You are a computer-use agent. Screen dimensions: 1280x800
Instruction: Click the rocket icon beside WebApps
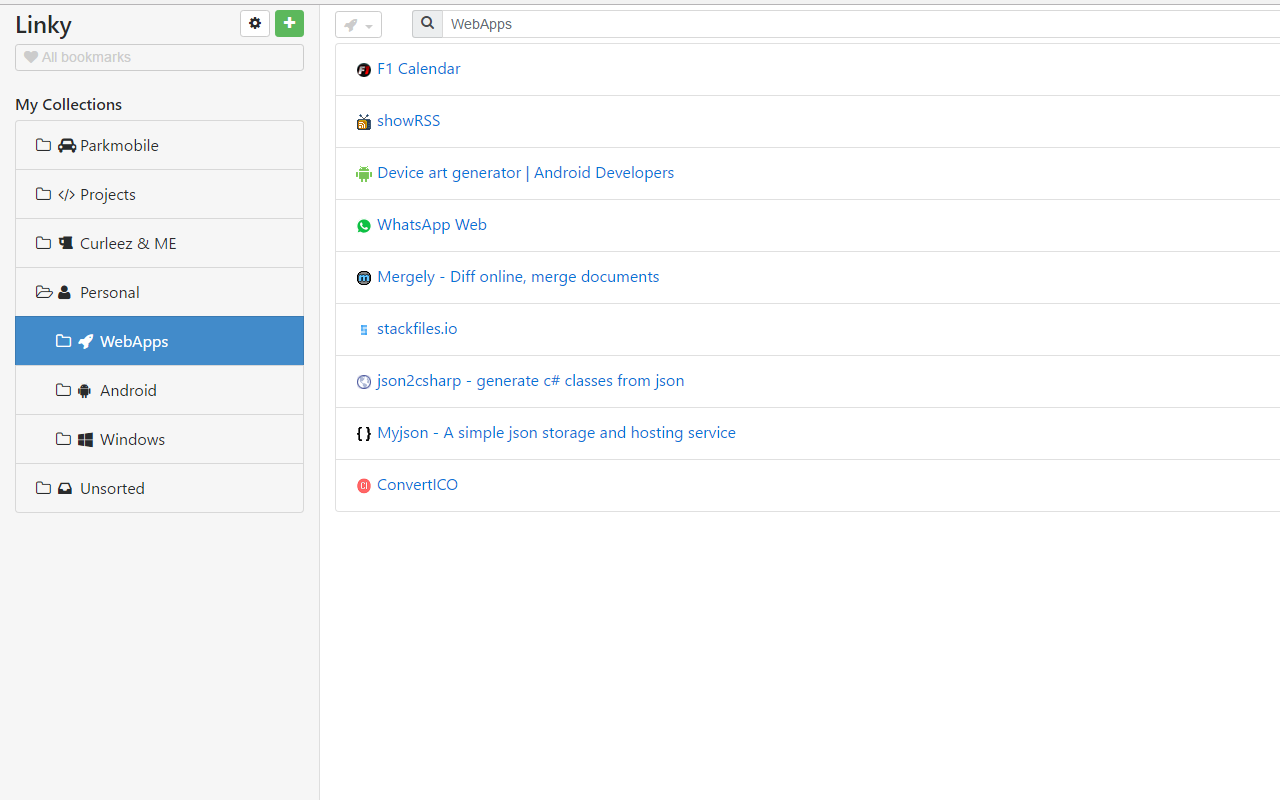point(86,341)
